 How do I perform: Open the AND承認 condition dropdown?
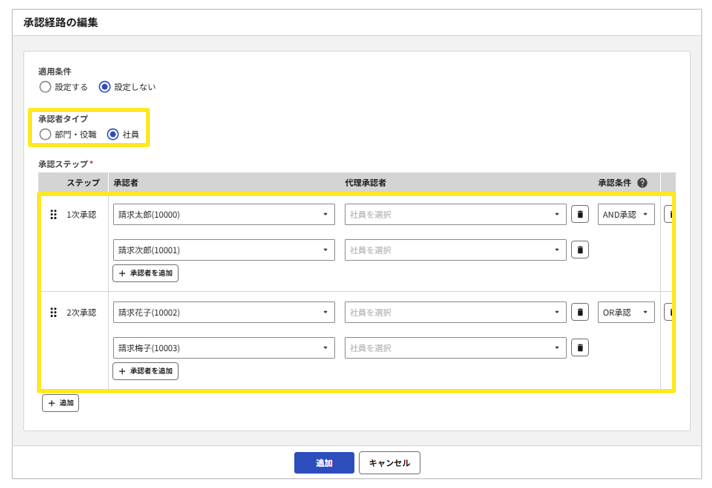click(625, 215)
